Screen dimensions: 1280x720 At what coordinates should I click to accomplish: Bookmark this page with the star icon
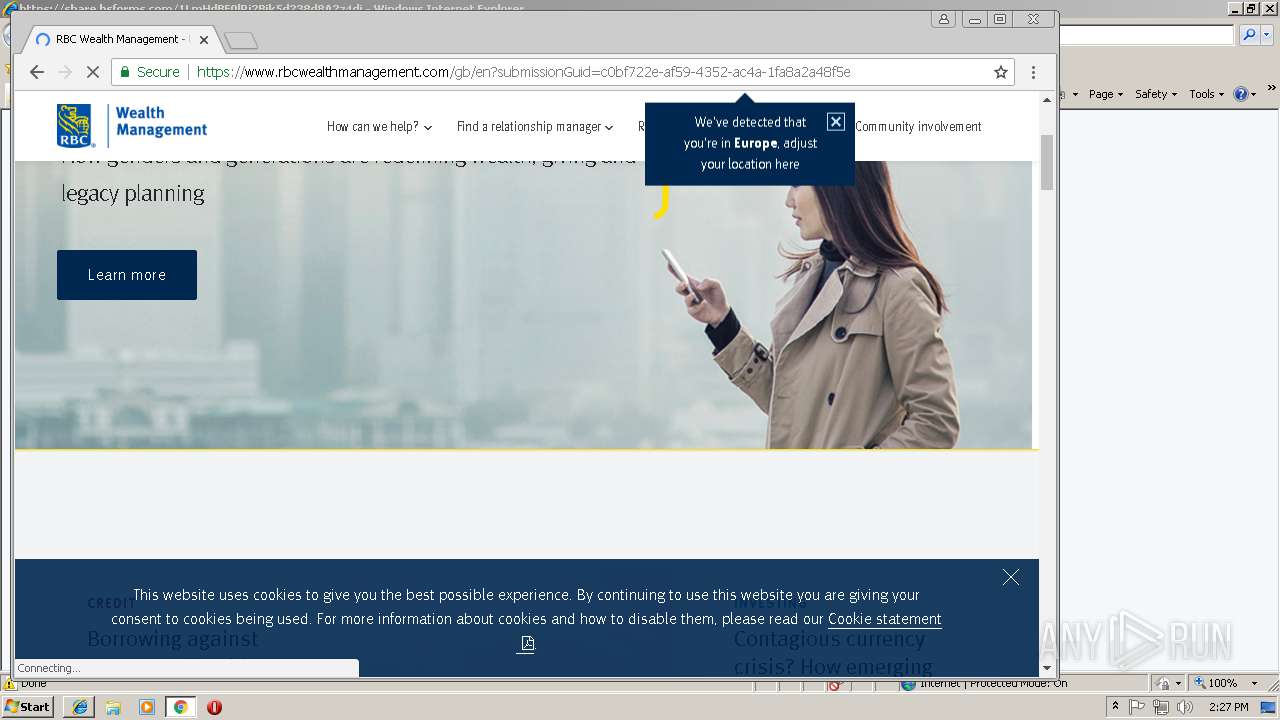[x=1000, y=72]
